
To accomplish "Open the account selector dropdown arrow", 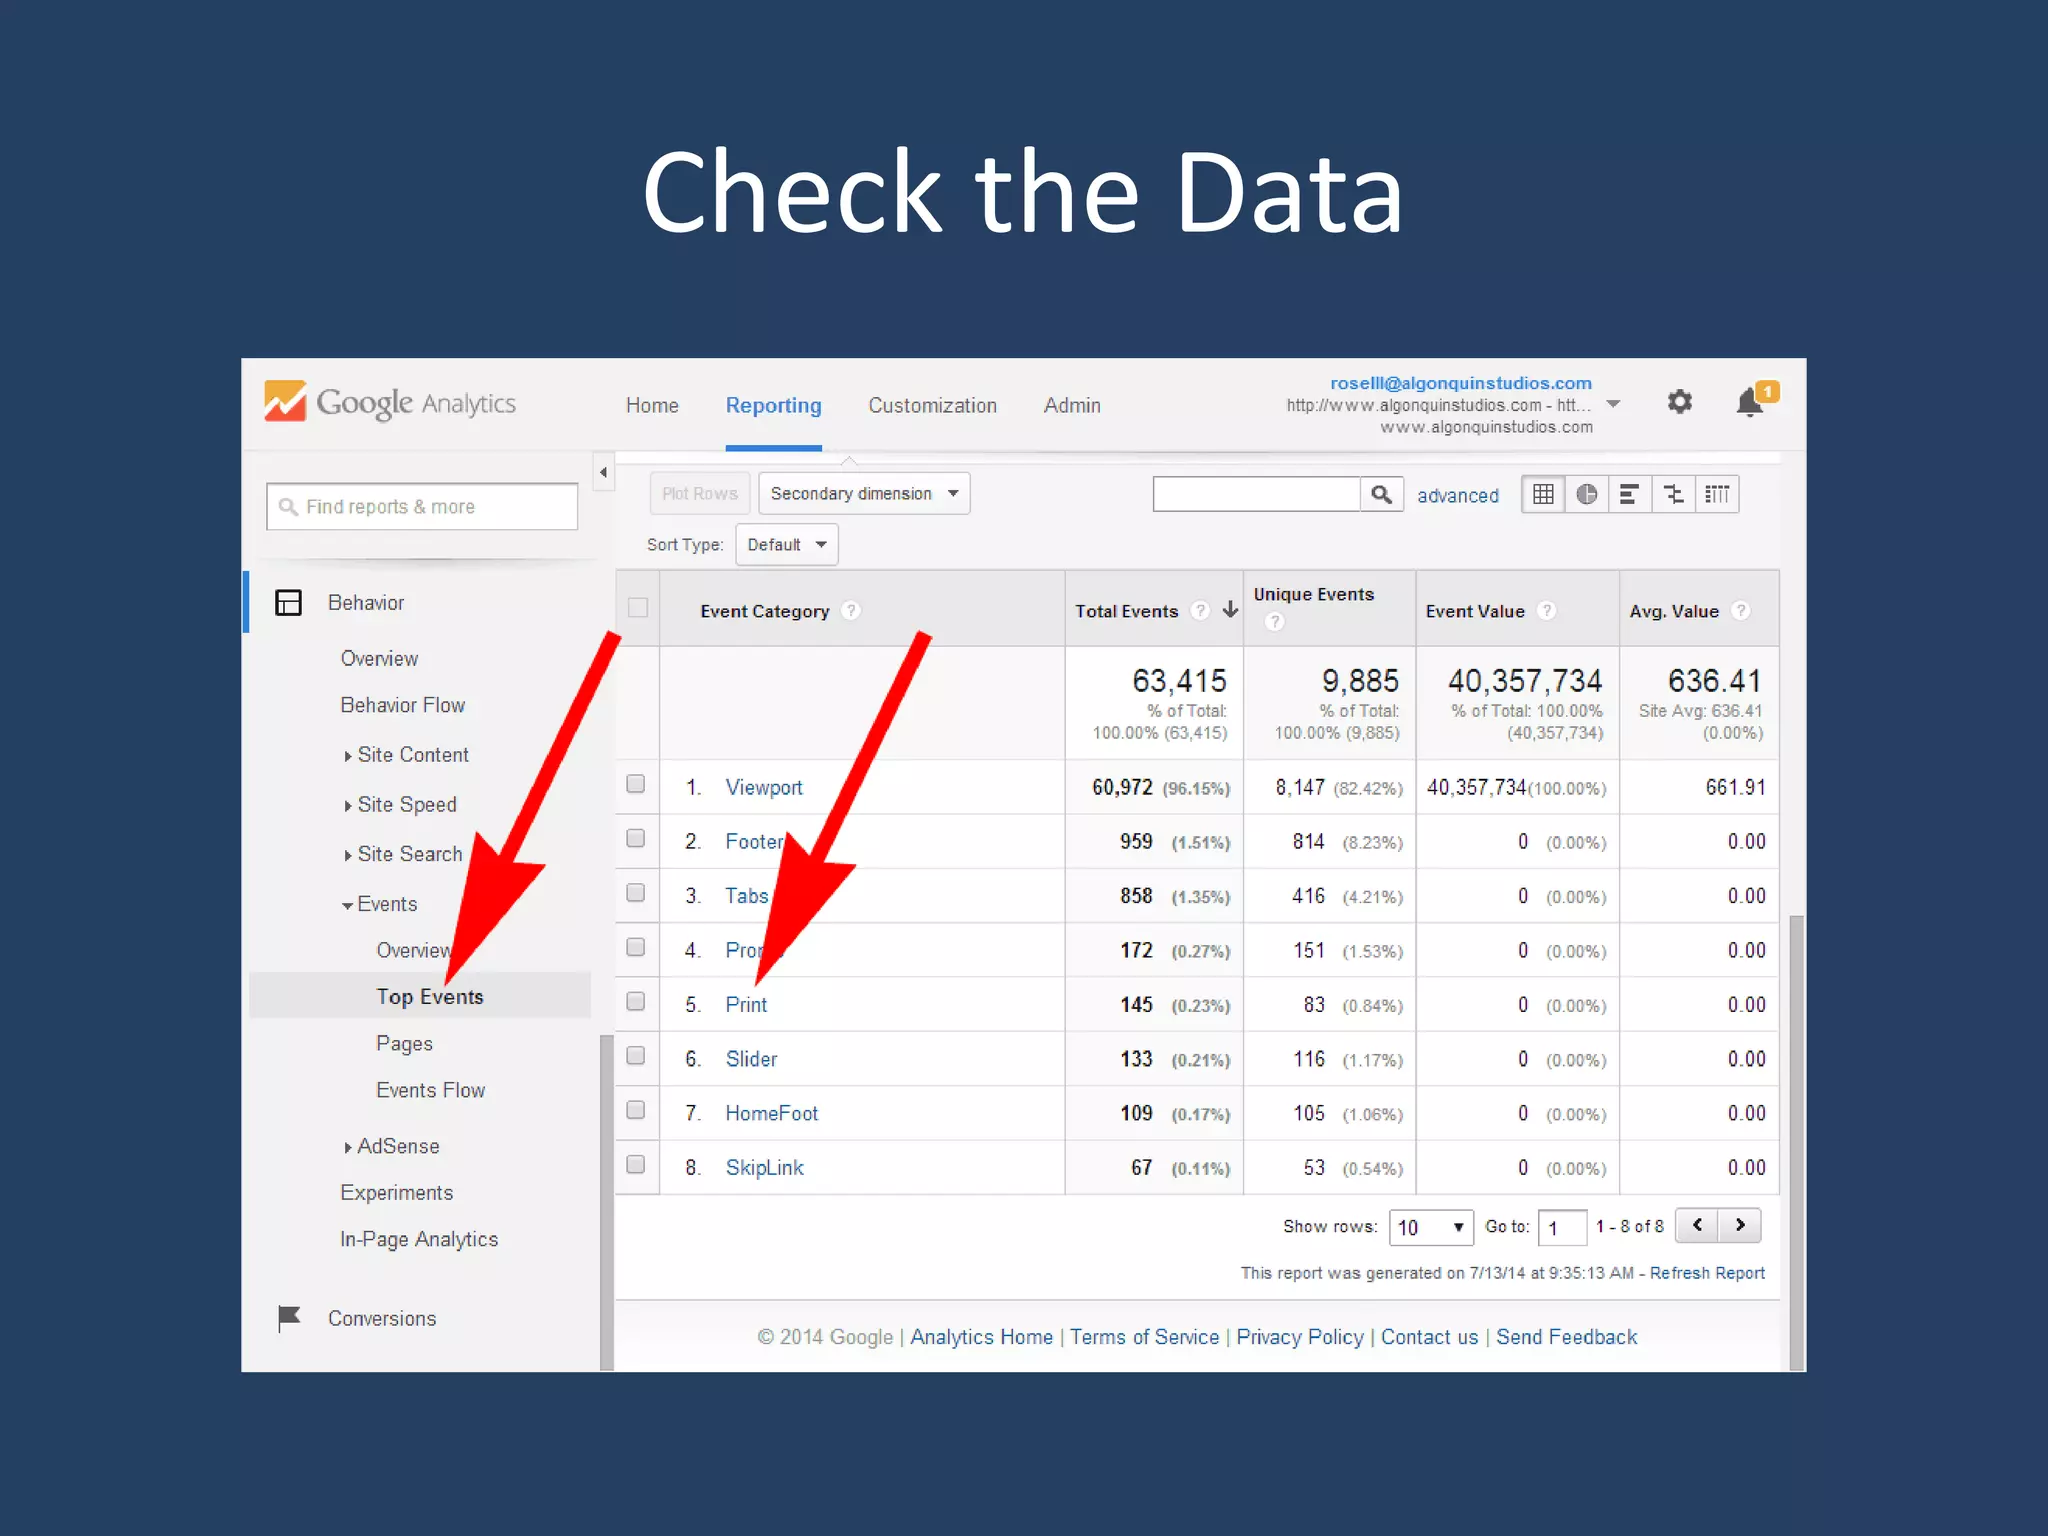I will point(1613,404).
